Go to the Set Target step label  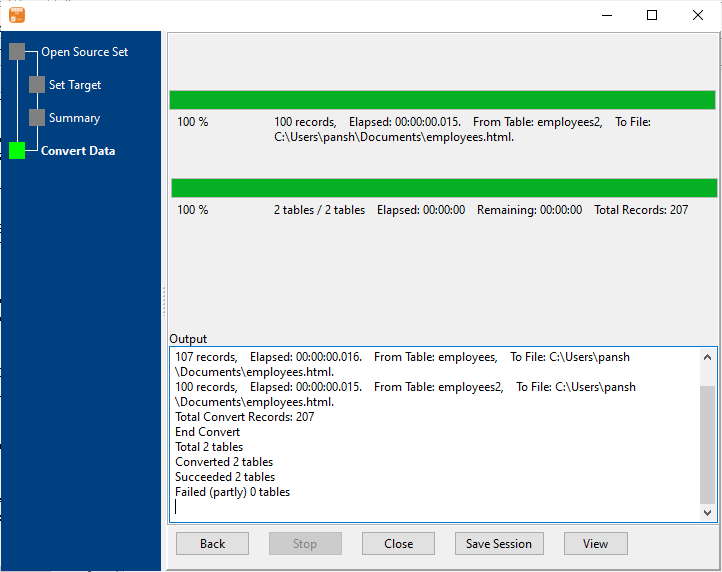pos(75,85)
